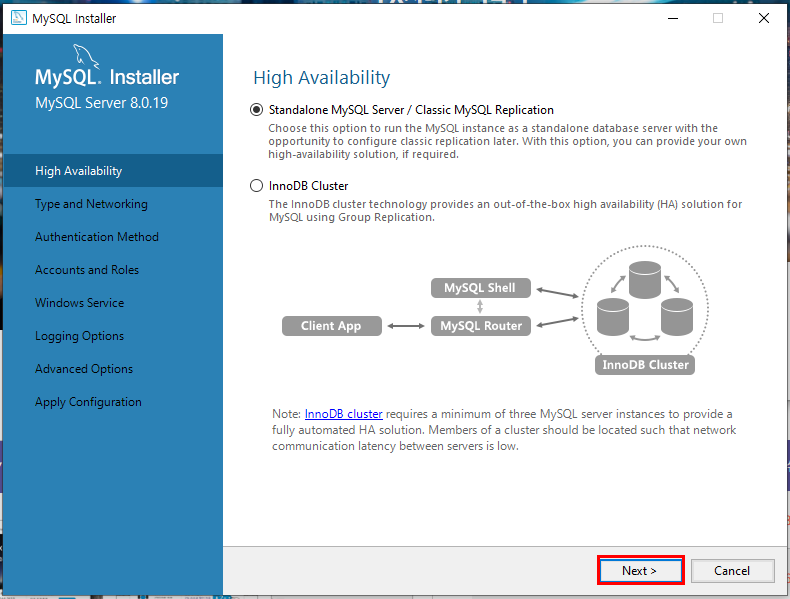790x599 pixels.
Task: Select Standalone MySQL Server radio option
Action: coord(256,110)
